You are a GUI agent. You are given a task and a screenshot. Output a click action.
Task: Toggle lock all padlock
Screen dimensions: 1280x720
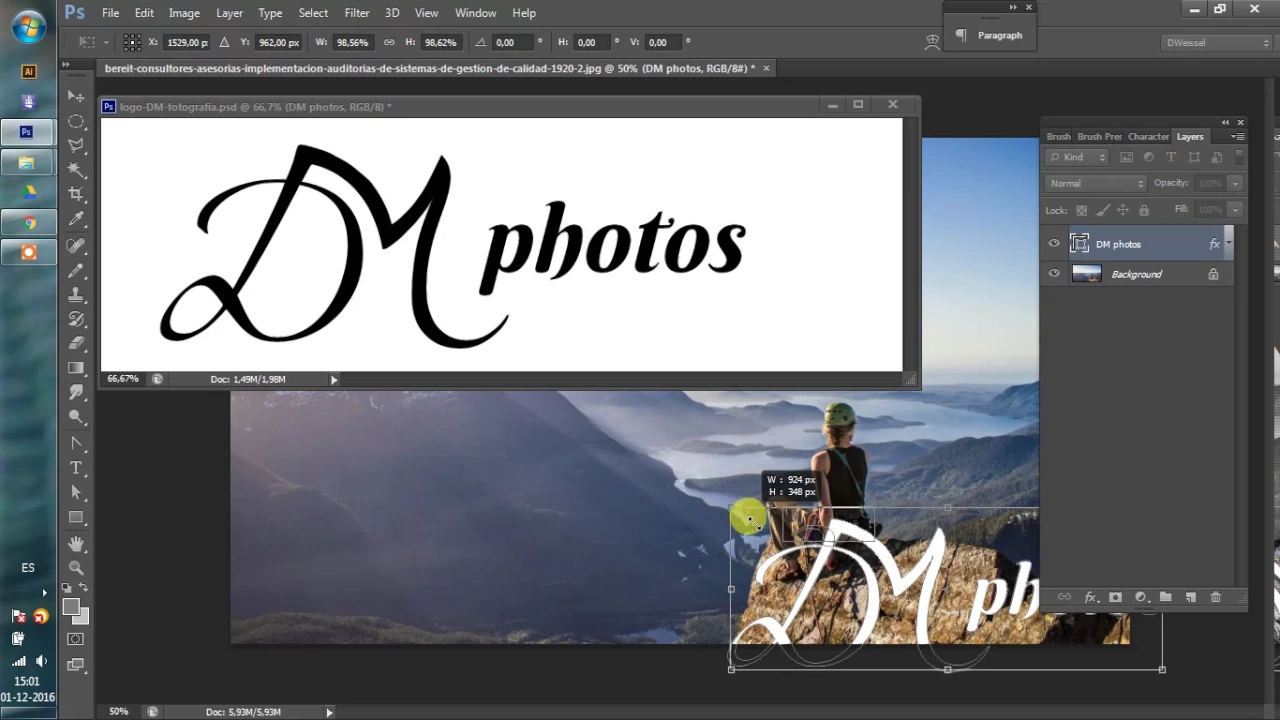point(1144,210)
